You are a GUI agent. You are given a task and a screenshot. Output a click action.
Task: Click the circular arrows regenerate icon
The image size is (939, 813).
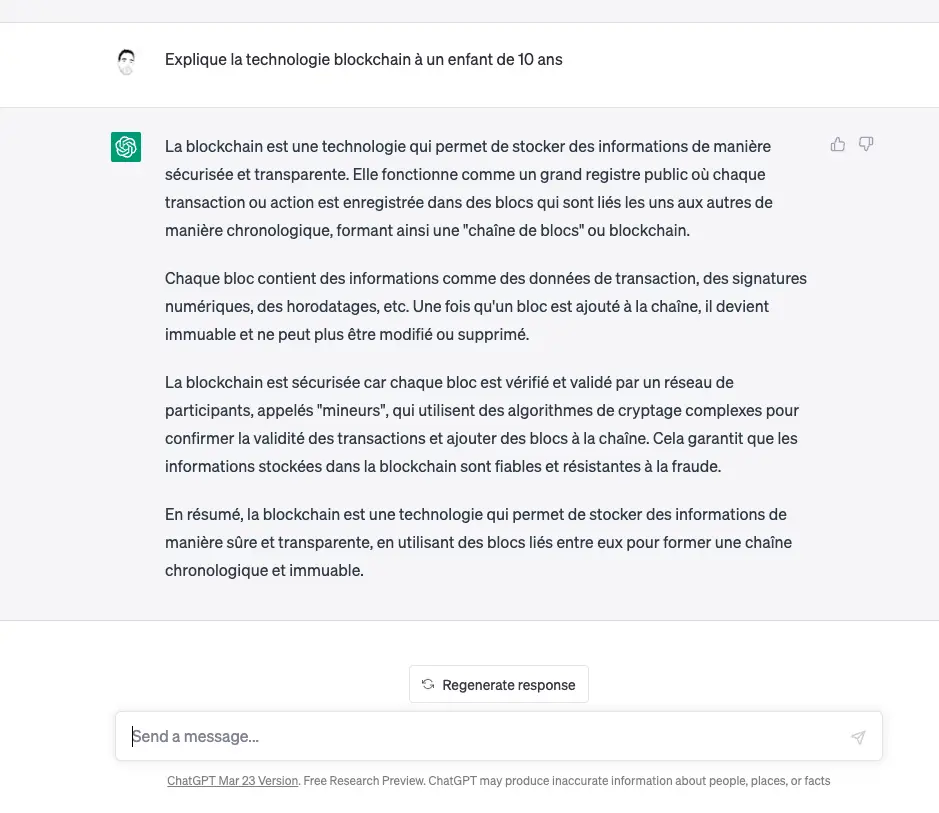(428, 684)
